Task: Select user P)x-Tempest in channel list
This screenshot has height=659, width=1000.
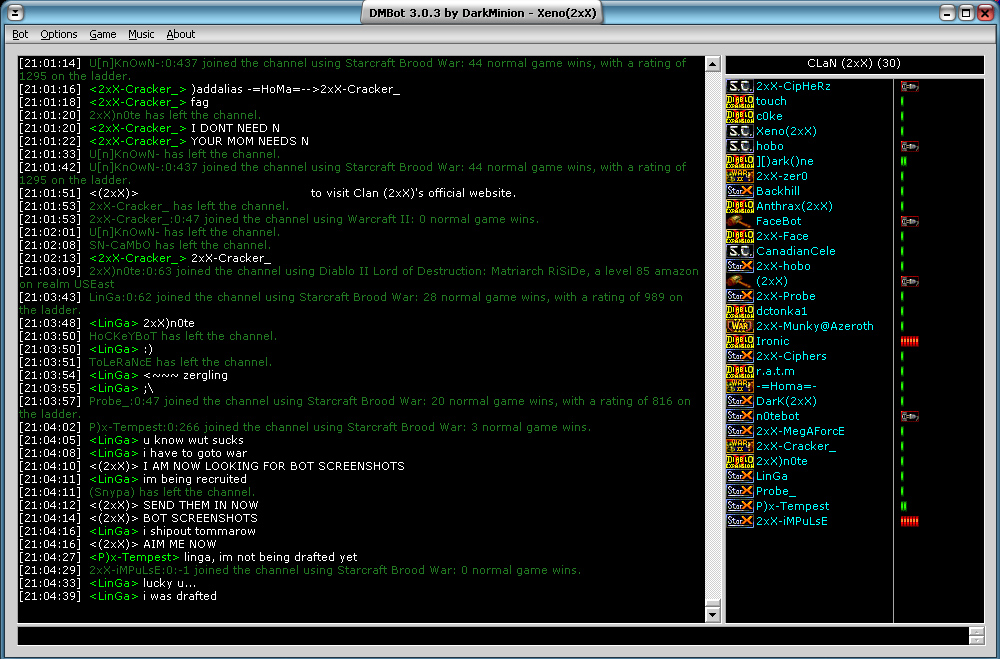Action: coord(793,506)
